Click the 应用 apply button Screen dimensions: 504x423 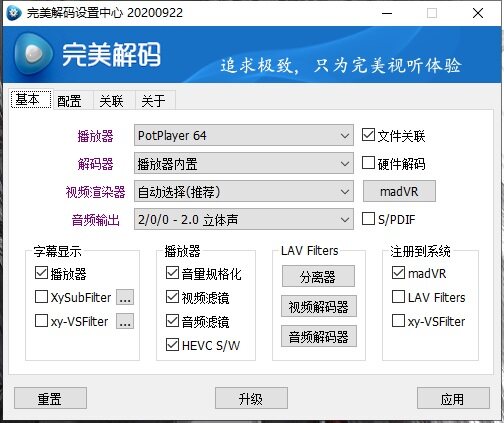point(453,398)
